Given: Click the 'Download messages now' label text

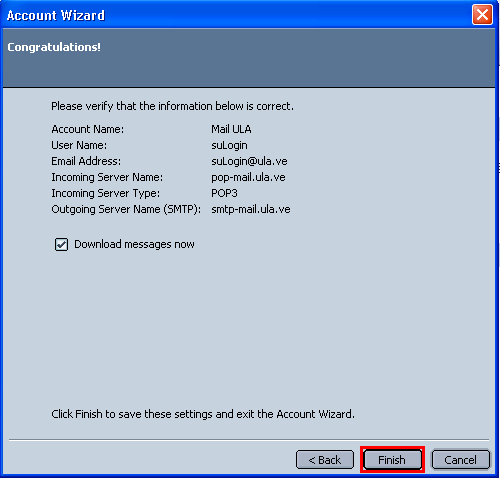Looking at the screenshot, I should (x=134, y=244).
